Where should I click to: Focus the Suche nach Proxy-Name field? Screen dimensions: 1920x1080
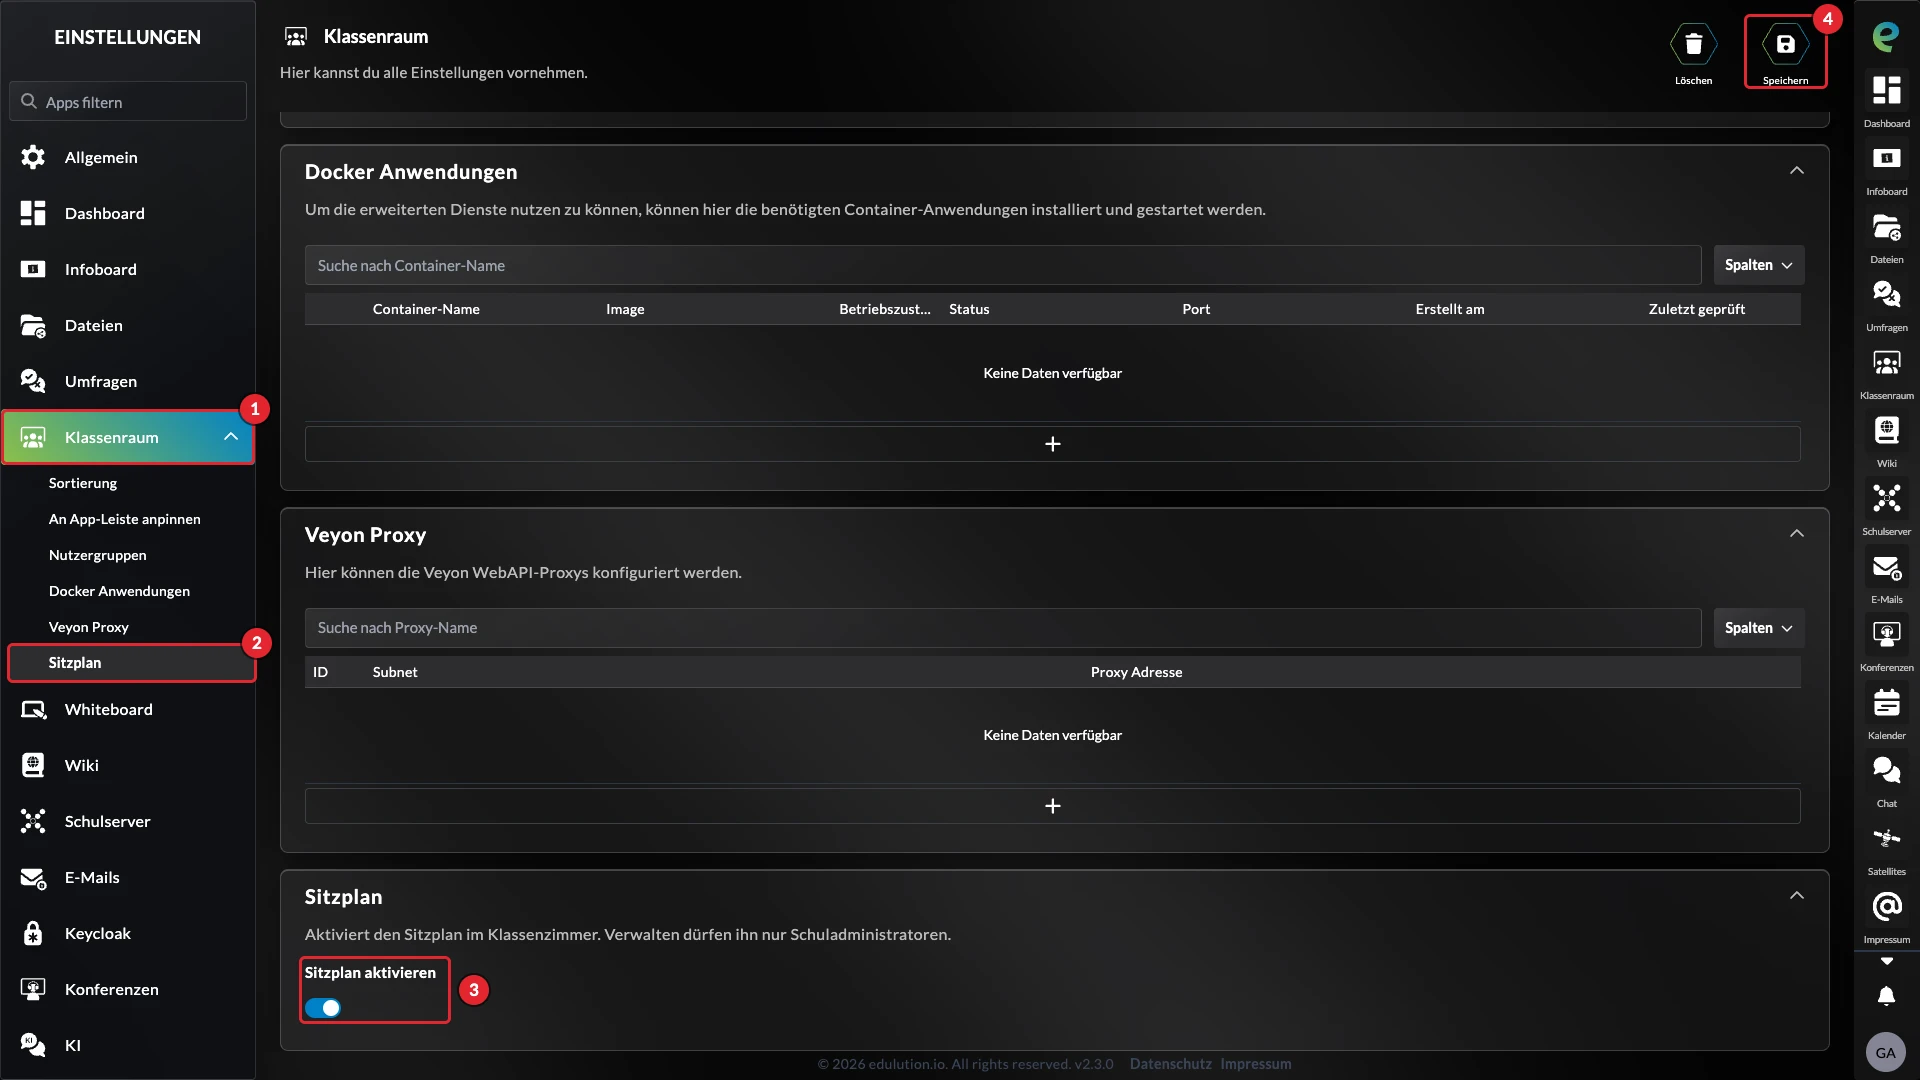click(x=1003, y=628)
